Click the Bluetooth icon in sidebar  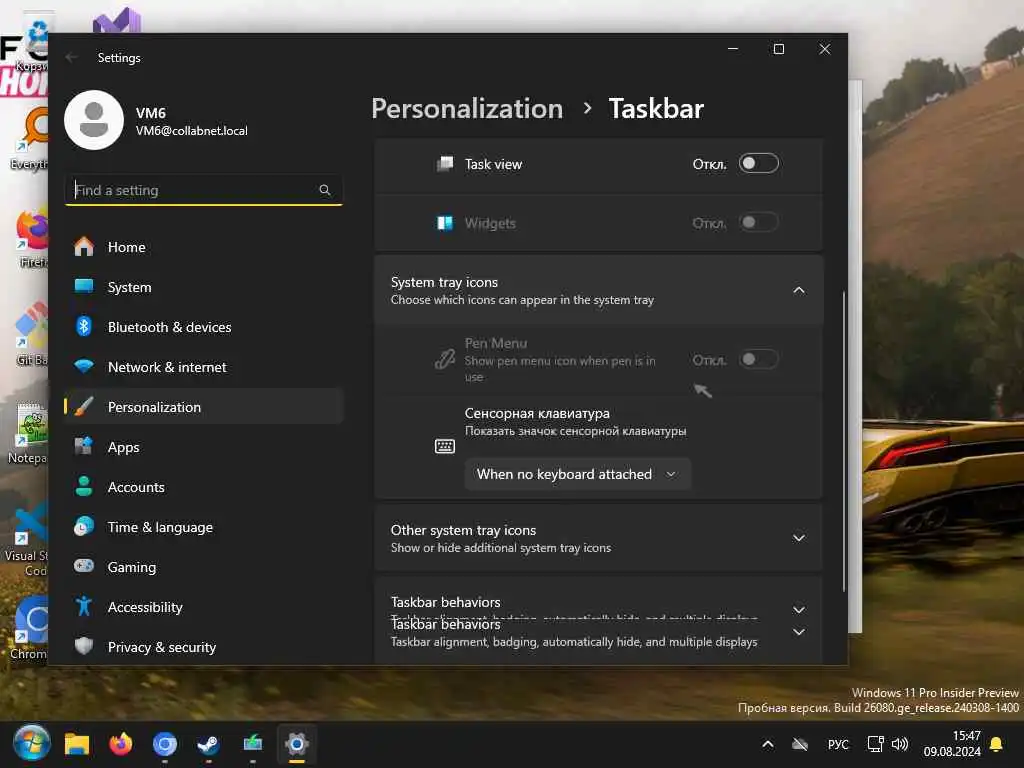pos(84,326)
